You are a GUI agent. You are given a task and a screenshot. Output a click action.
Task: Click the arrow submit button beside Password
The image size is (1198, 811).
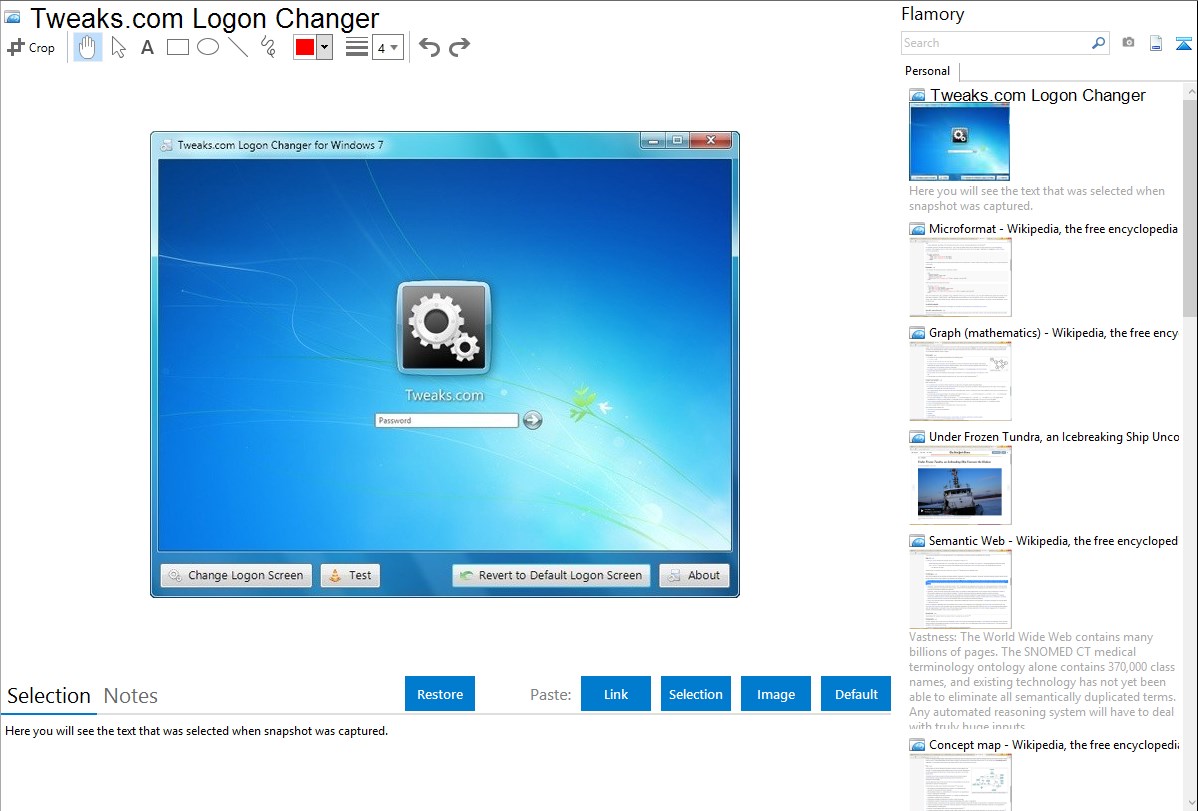point(533,420)
